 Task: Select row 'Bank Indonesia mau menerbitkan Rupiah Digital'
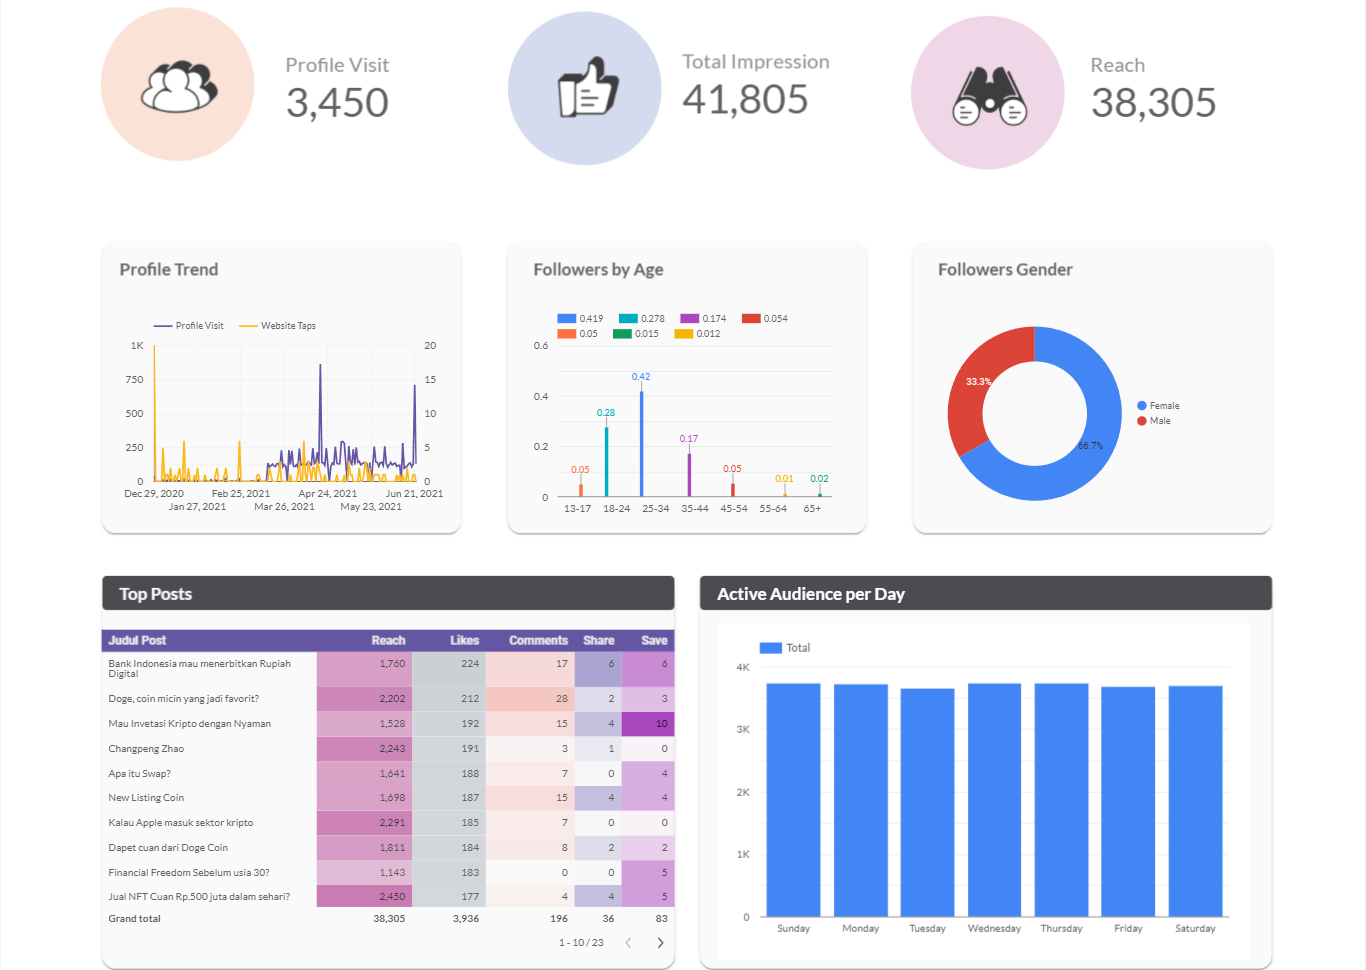click(388, 669)
